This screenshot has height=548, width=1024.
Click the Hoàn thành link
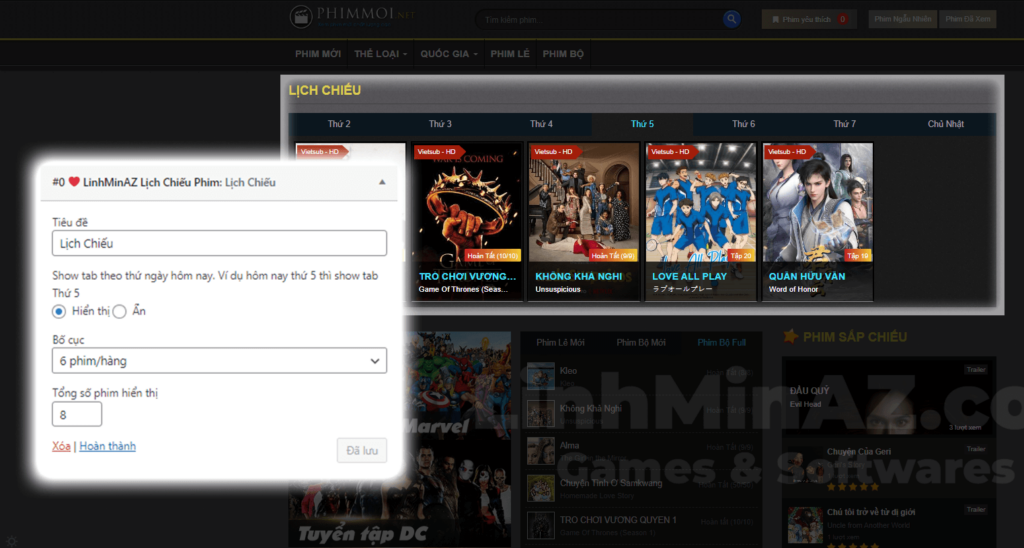108,446
